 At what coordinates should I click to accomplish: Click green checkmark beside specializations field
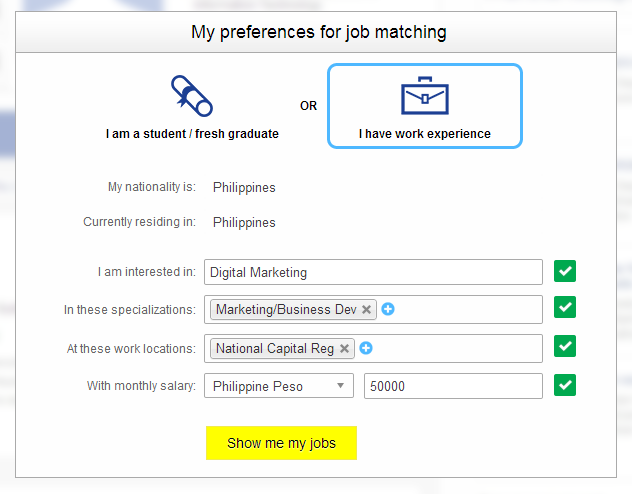coord(566,308)
